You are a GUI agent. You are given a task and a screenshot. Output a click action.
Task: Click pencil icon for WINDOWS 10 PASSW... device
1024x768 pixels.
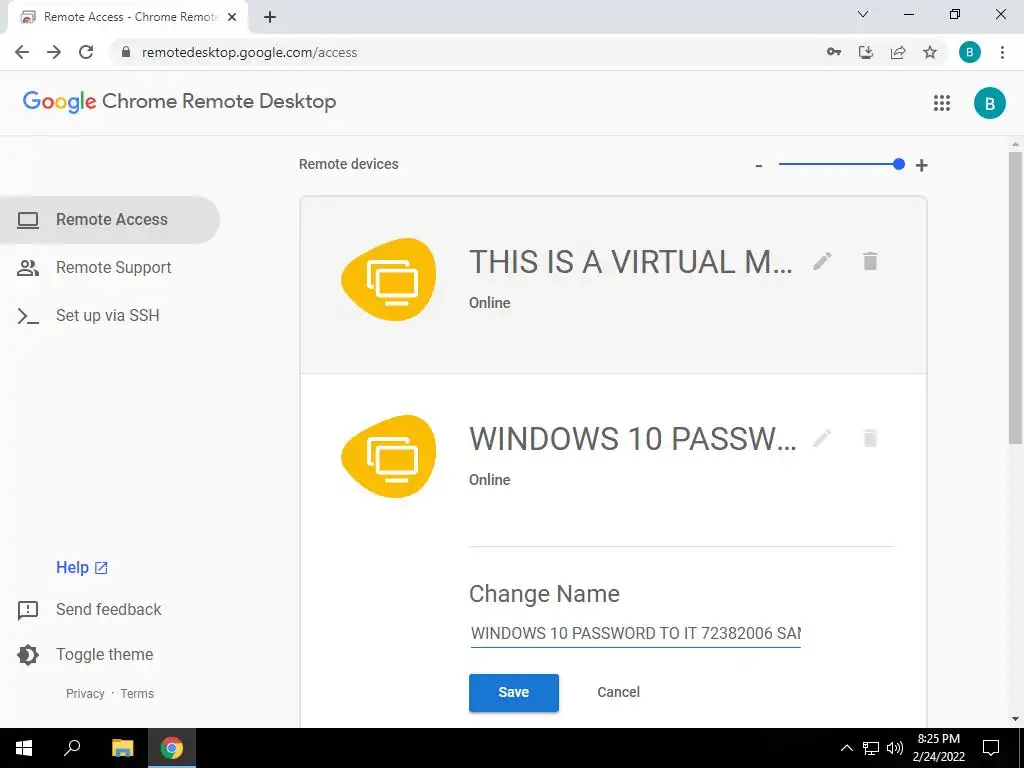[x=822, y=438]
